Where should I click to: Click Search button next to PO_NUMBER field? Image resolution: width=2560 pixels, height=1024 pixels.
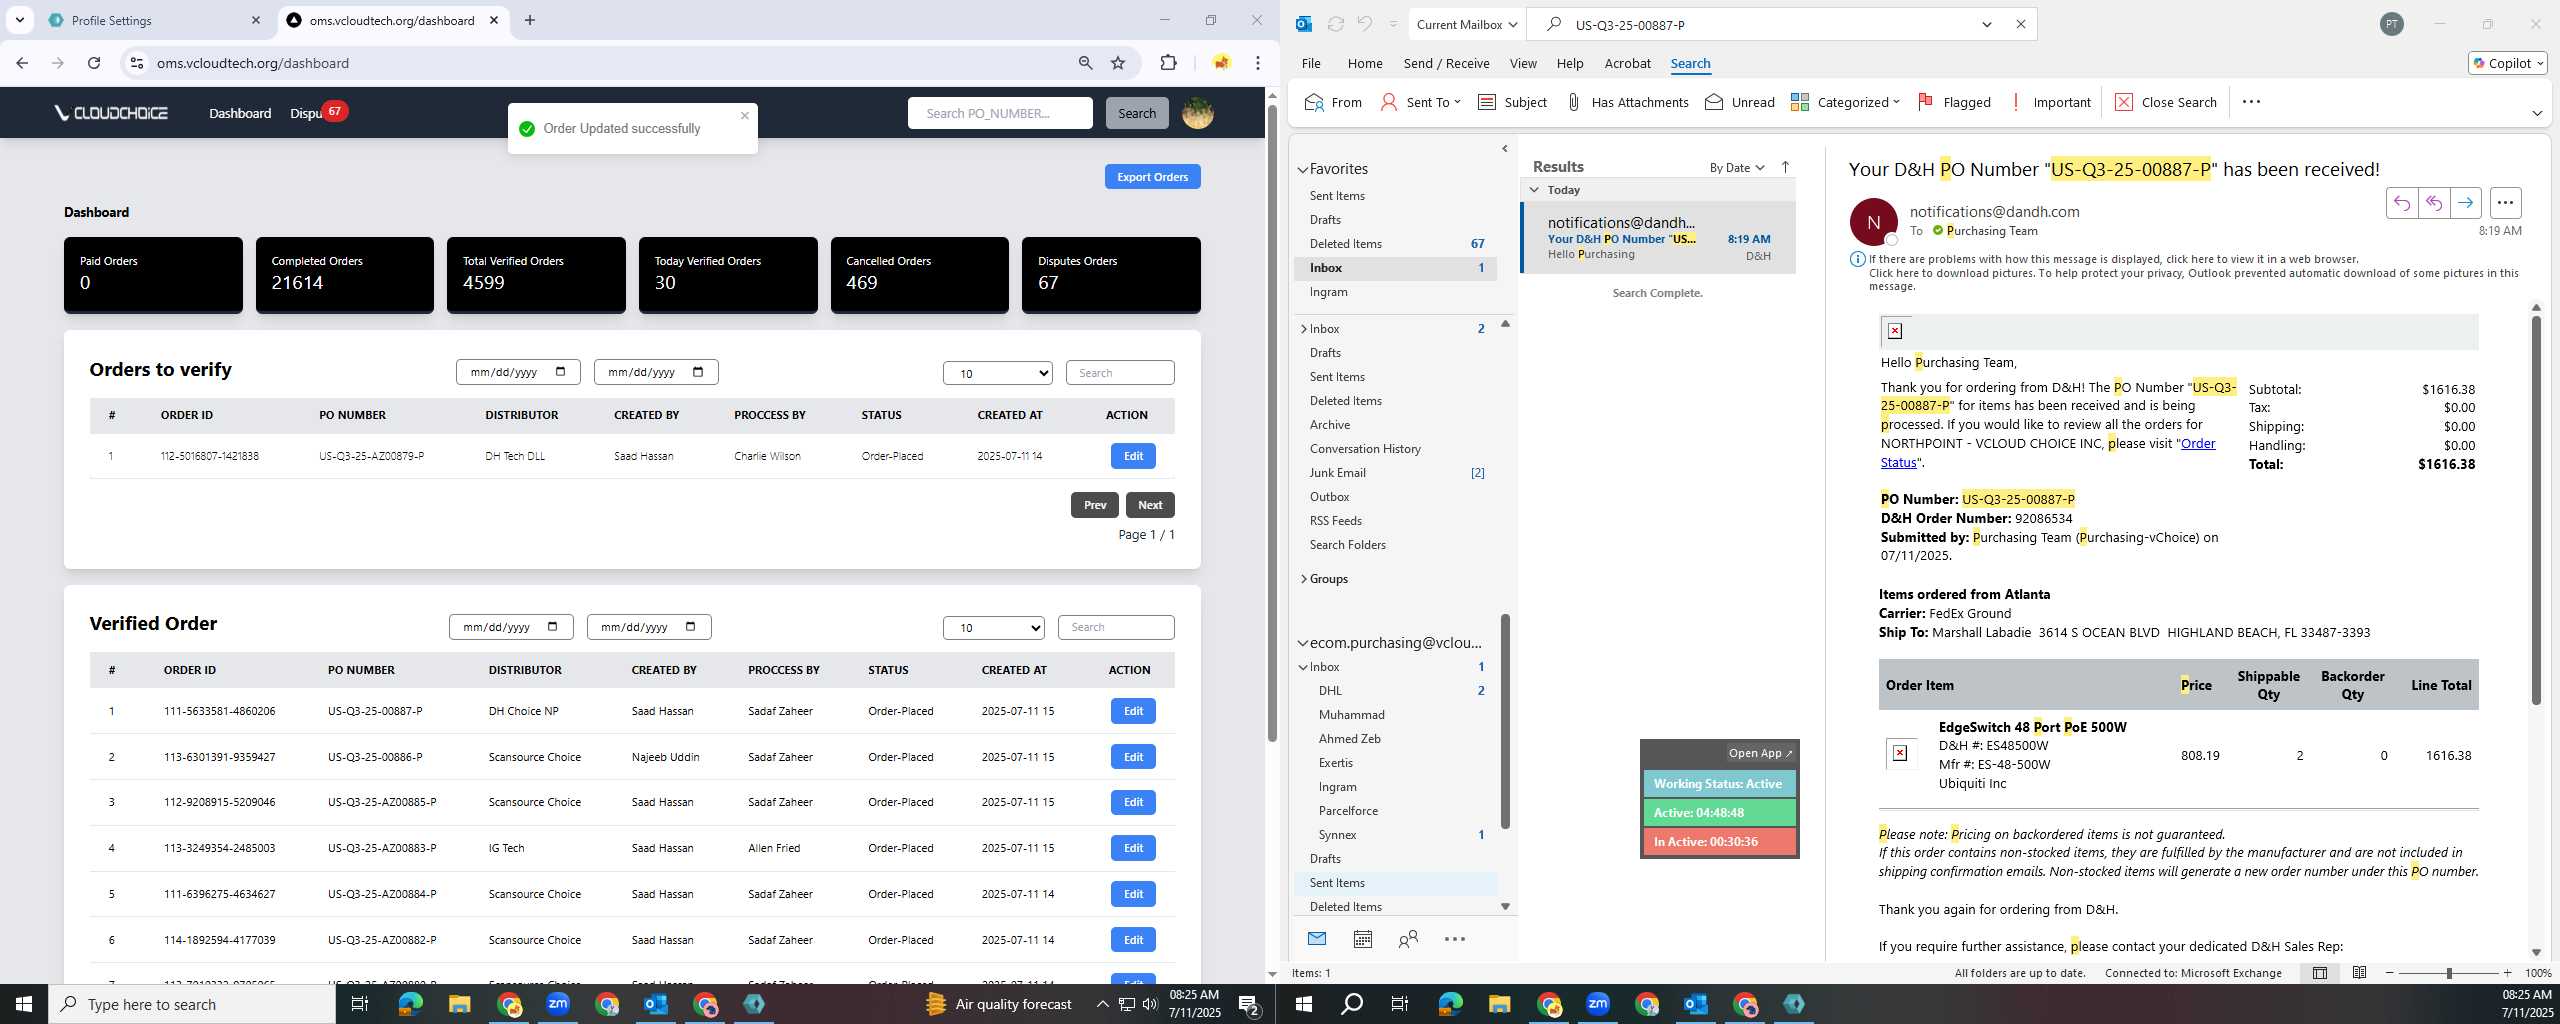(1136, 113)
